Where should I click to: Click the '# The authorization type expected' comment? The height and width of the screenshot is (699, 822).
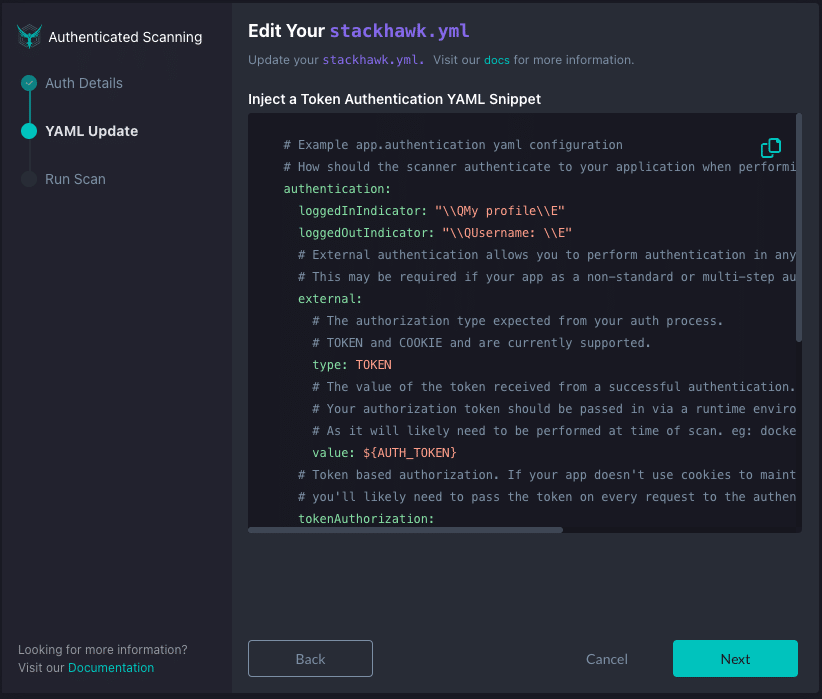pos(517,321)
